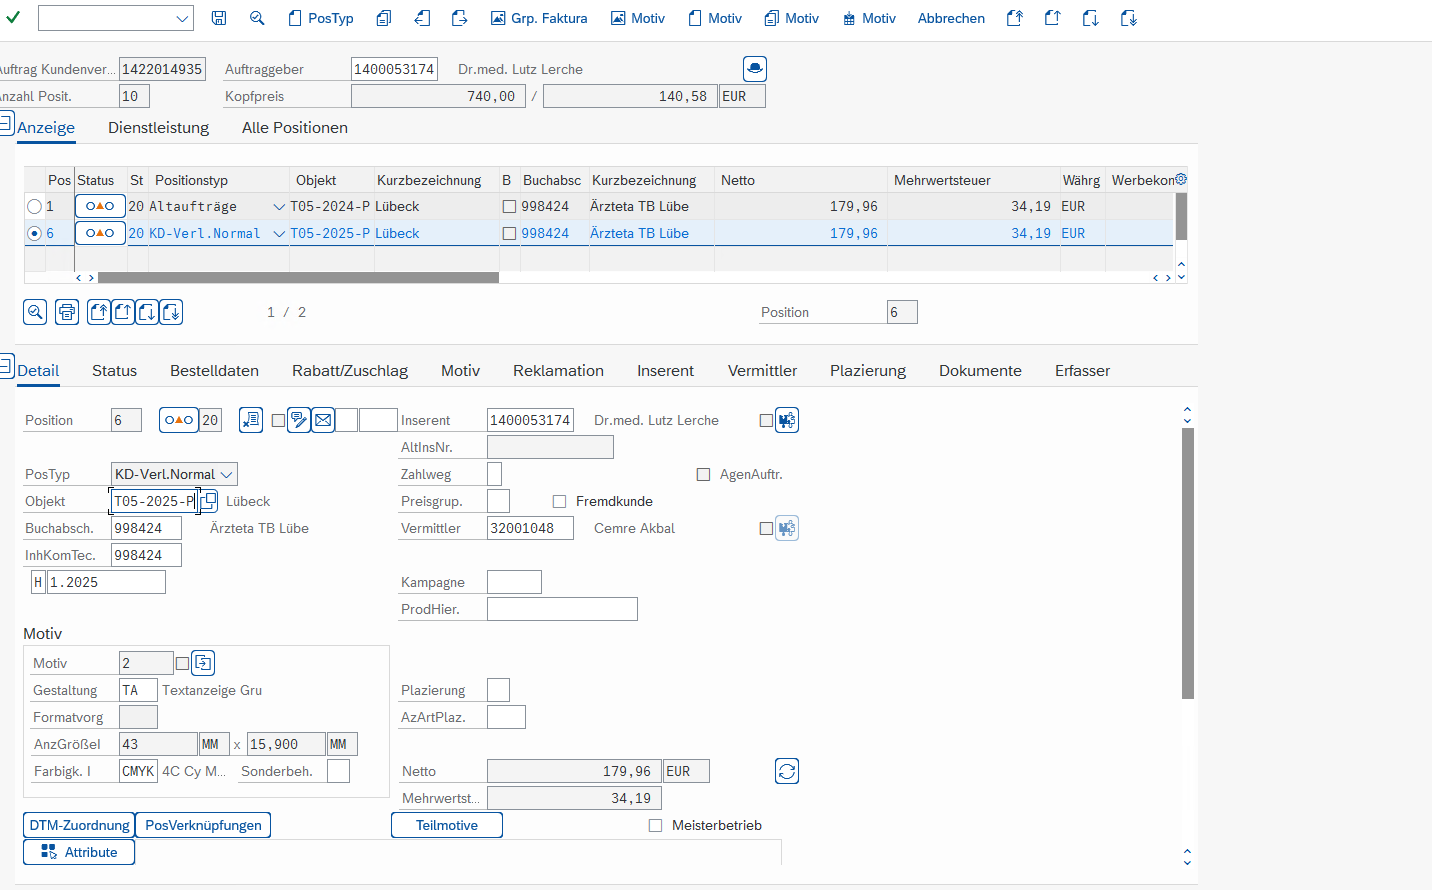Click the DTM-Zuordnung button
The height and width of the screenshot is (890, 1432).
coord(79,825)
